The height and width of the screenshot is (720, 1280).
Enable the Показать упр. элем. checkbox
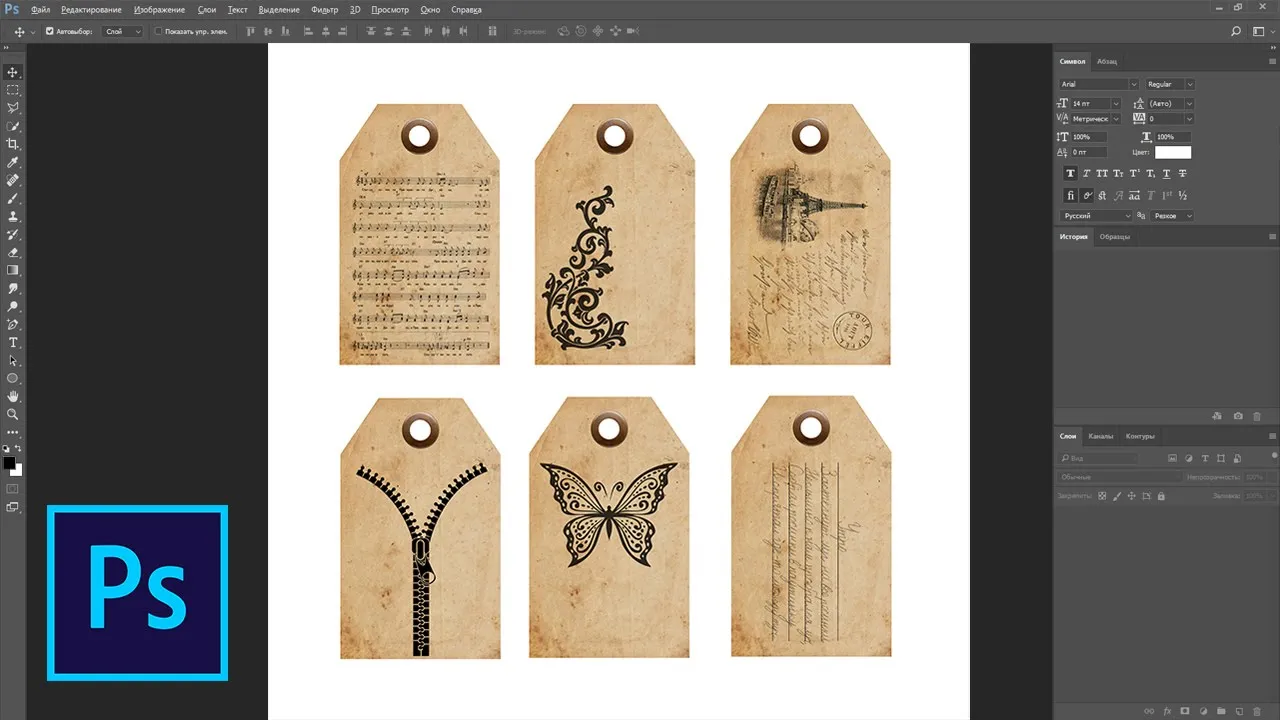pyautogui.click(x=158, y=31)
